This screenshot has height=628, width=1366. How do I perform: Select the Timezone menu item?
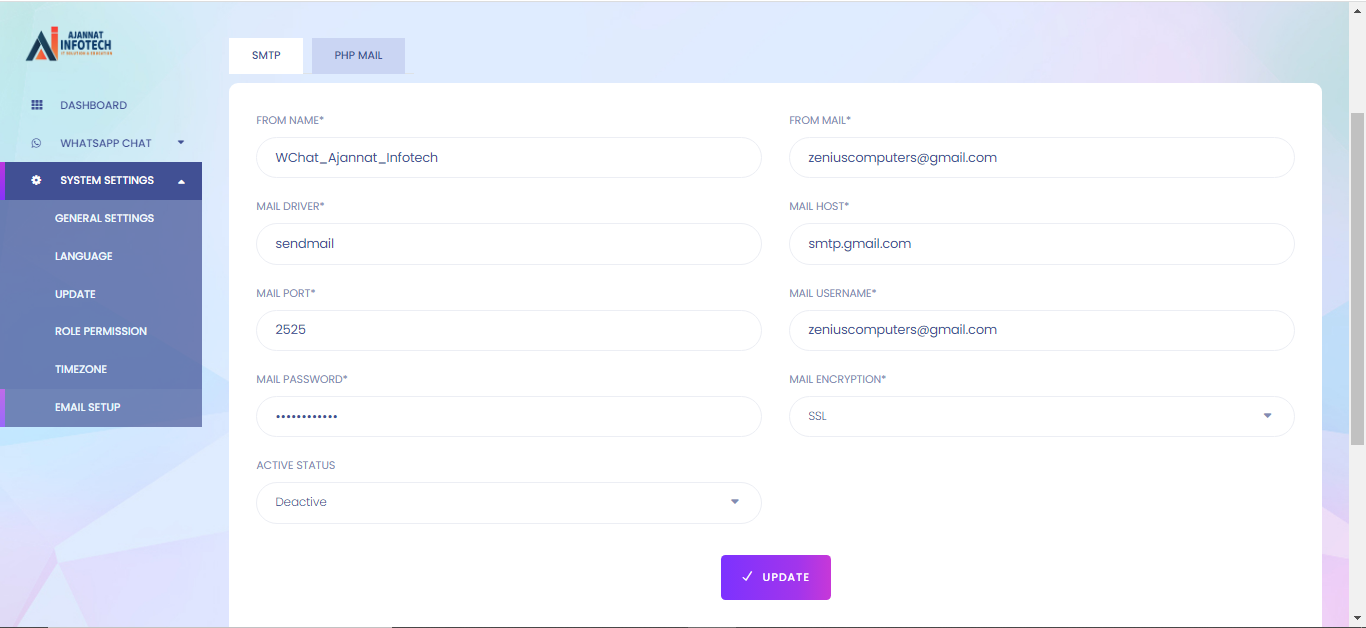click(81, 369)
